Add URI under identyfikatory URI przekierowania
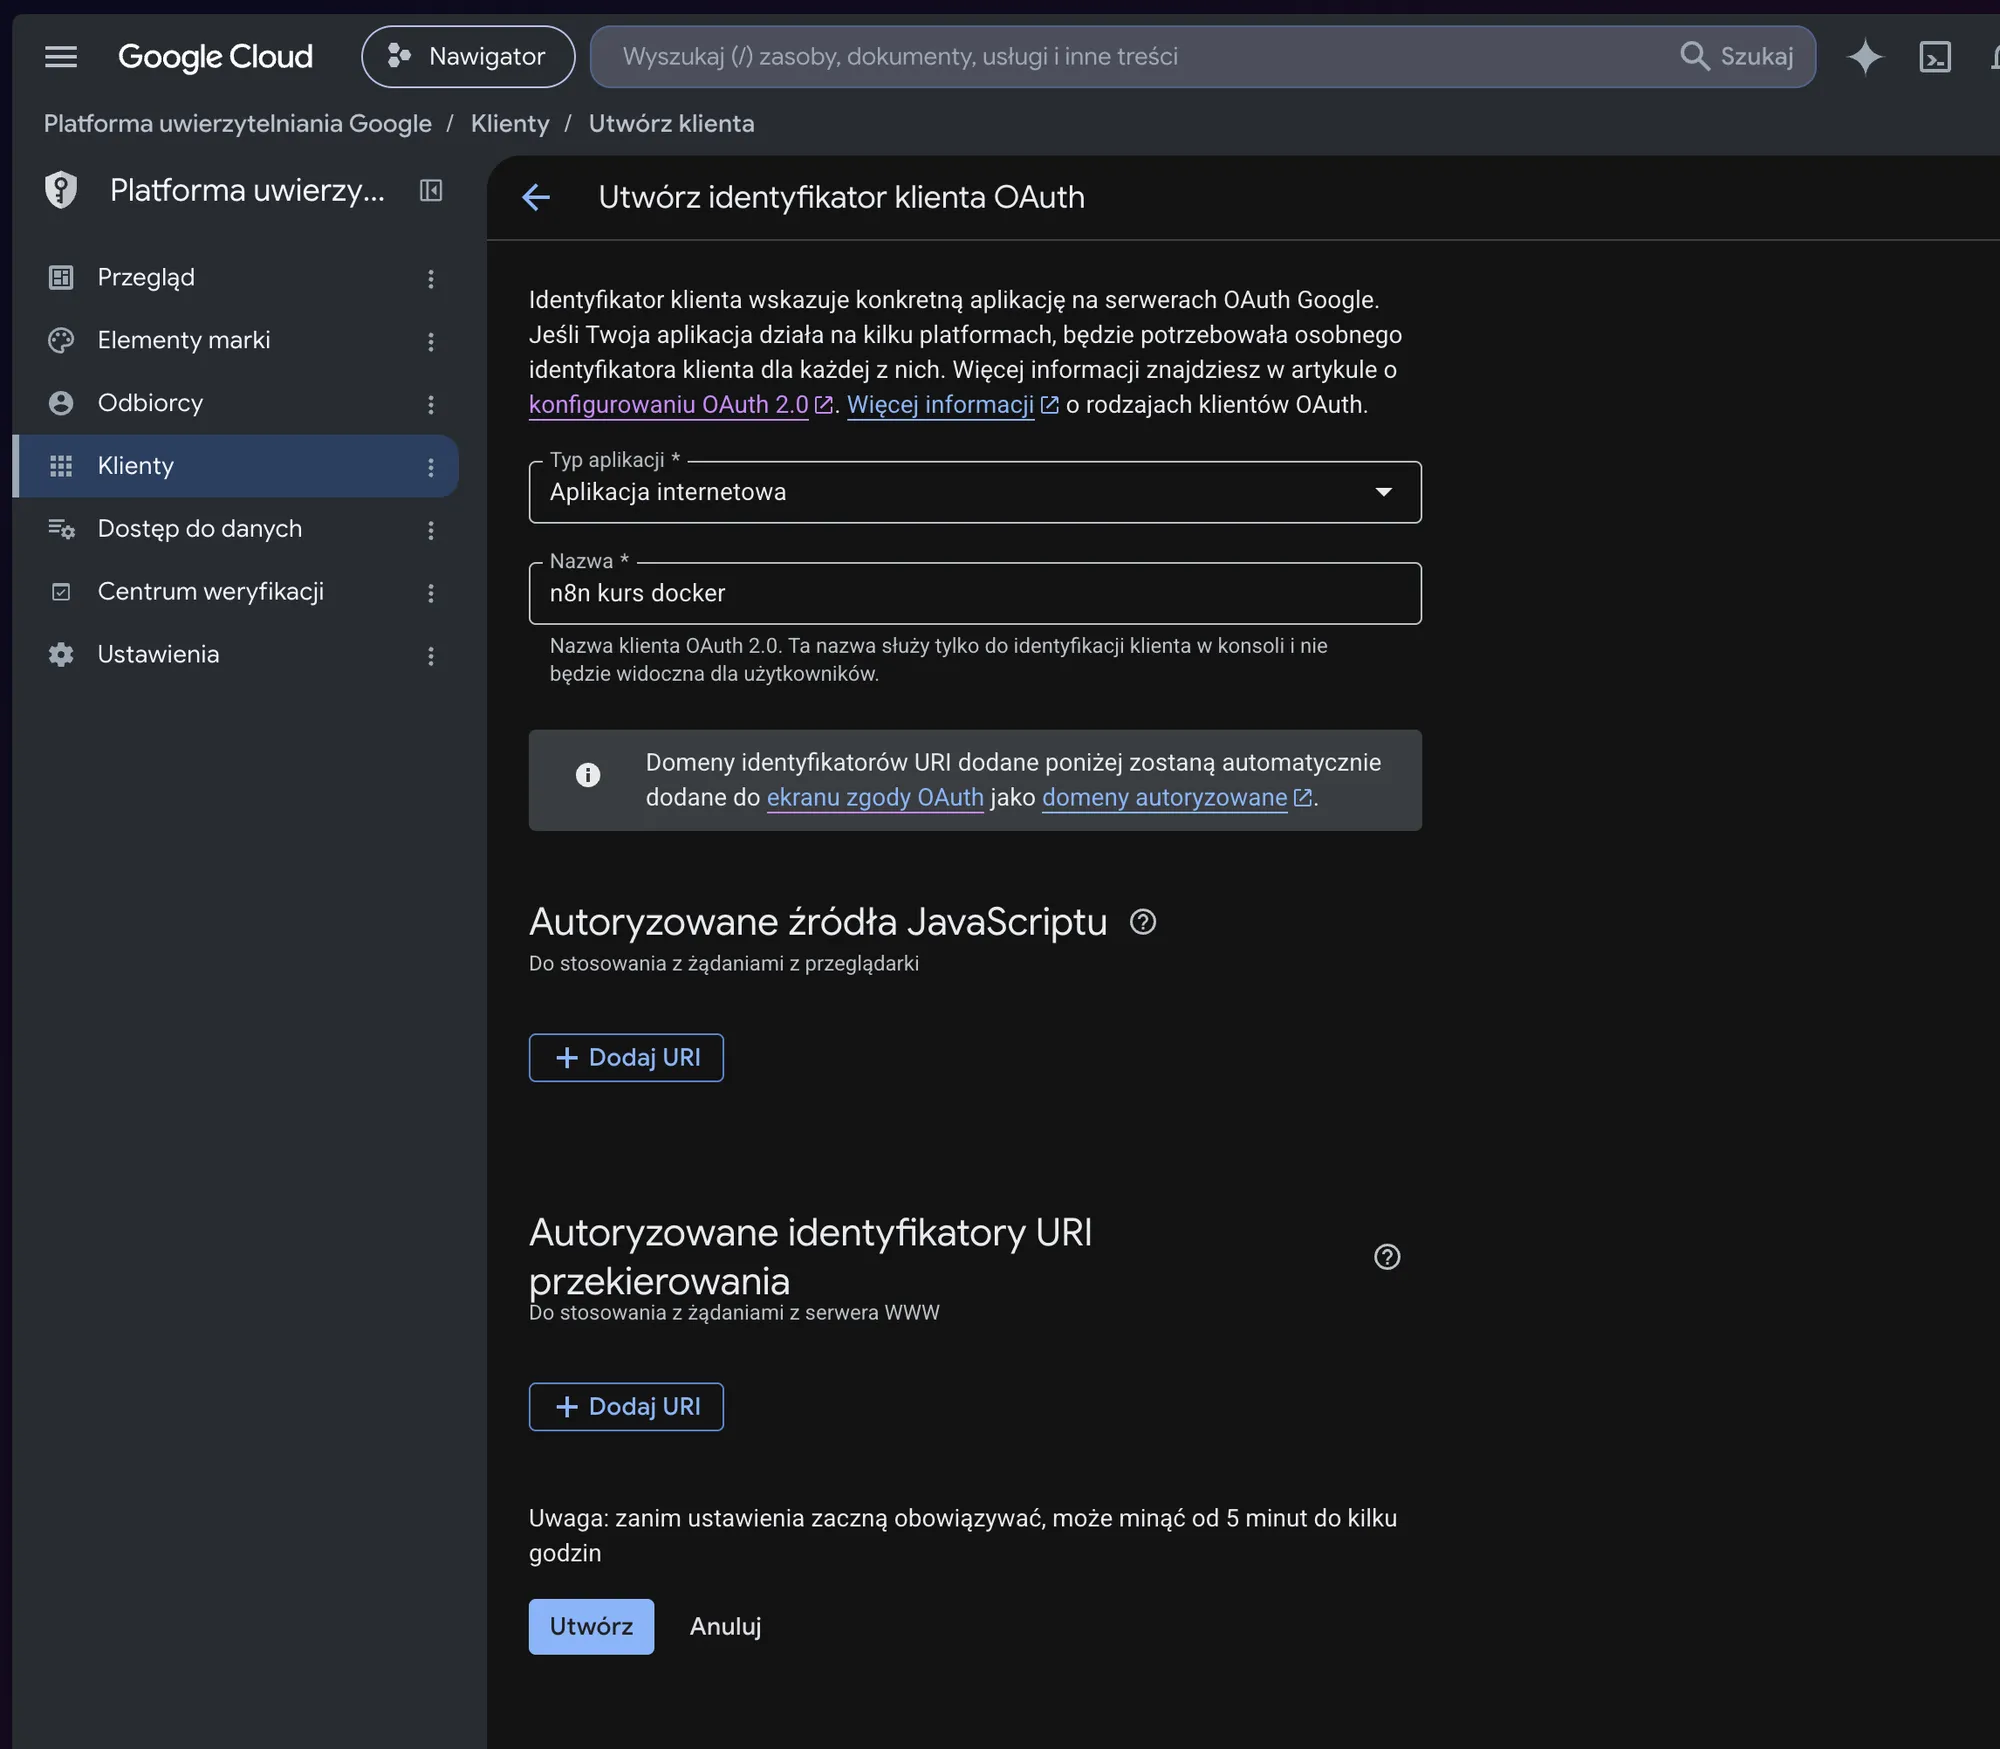 coord(626,1407)
